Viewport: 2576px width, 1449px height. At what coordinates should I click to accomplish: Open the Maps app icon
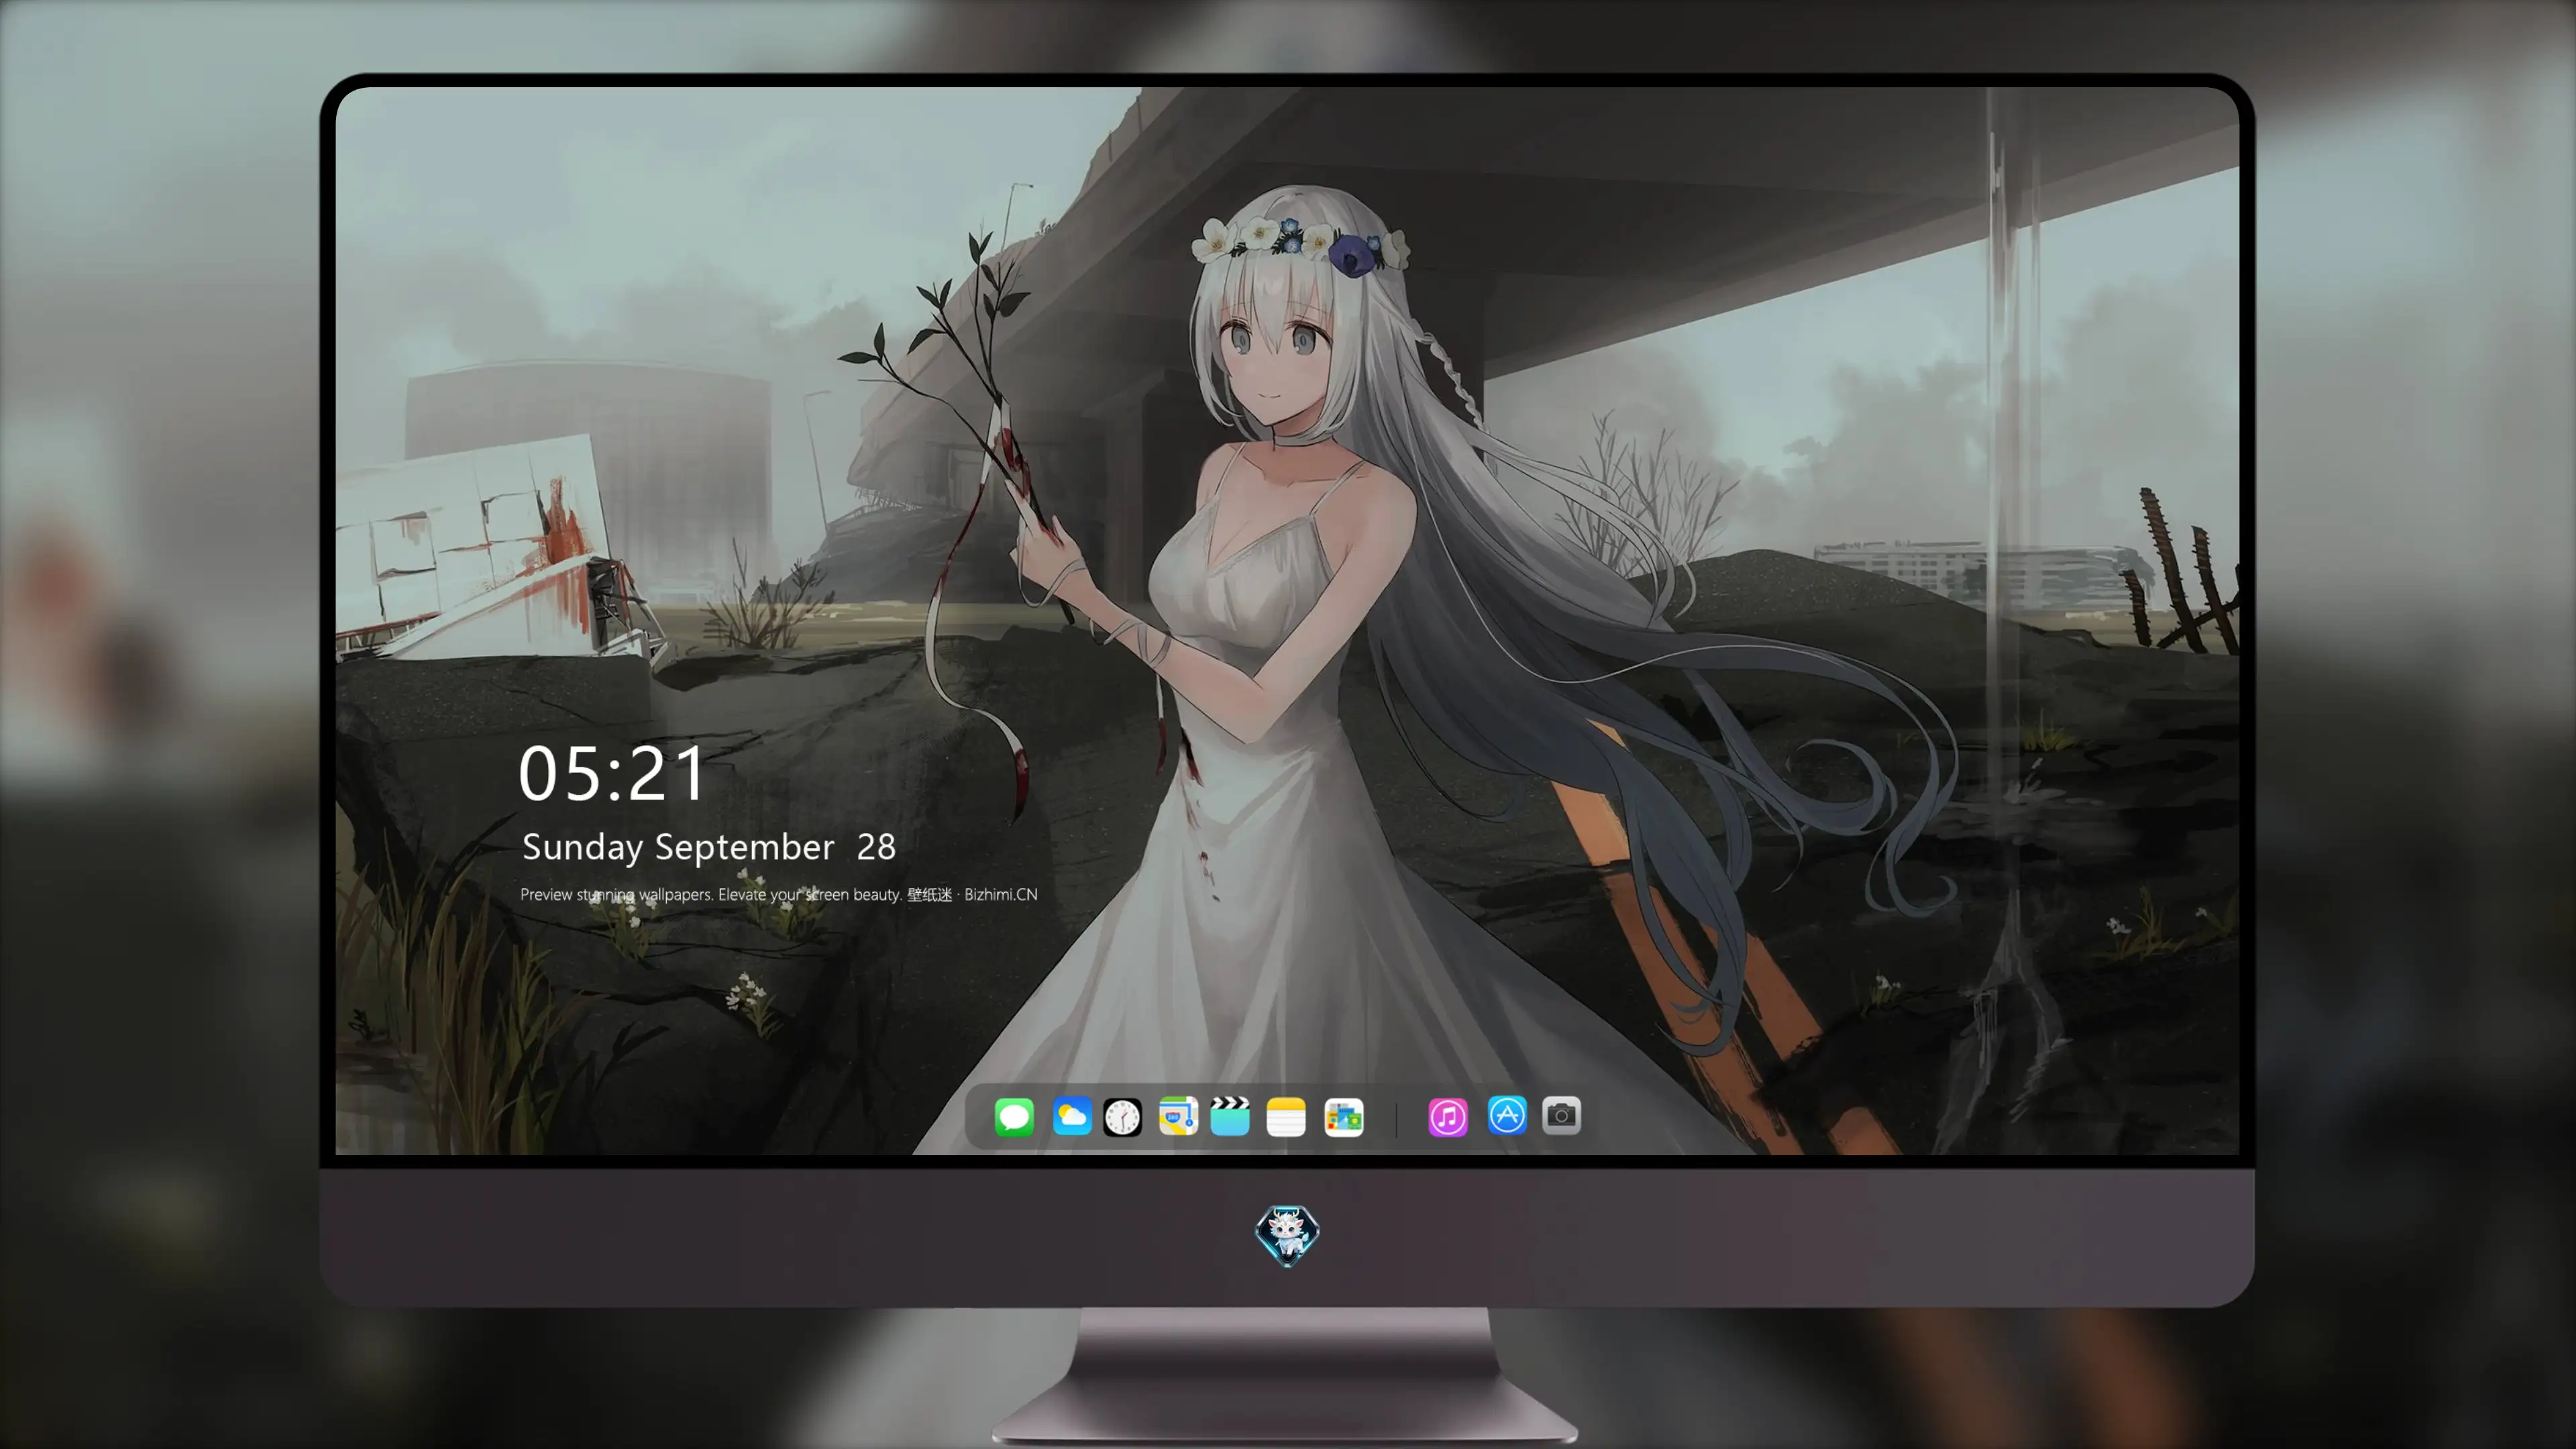pos(1178,1116)
